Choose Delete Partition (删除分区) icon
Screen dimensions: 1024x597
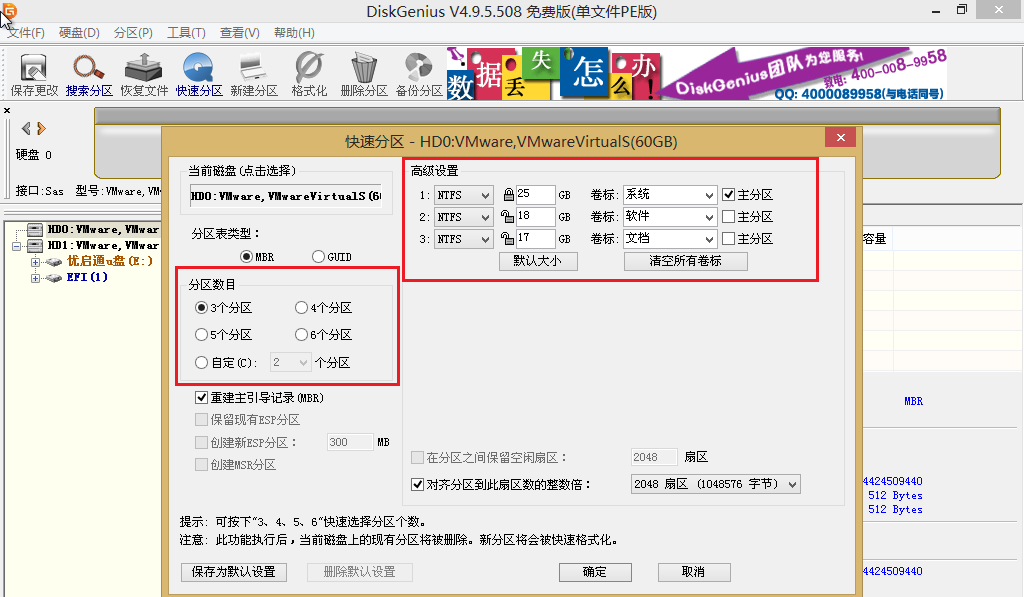[x=364, y=75]
